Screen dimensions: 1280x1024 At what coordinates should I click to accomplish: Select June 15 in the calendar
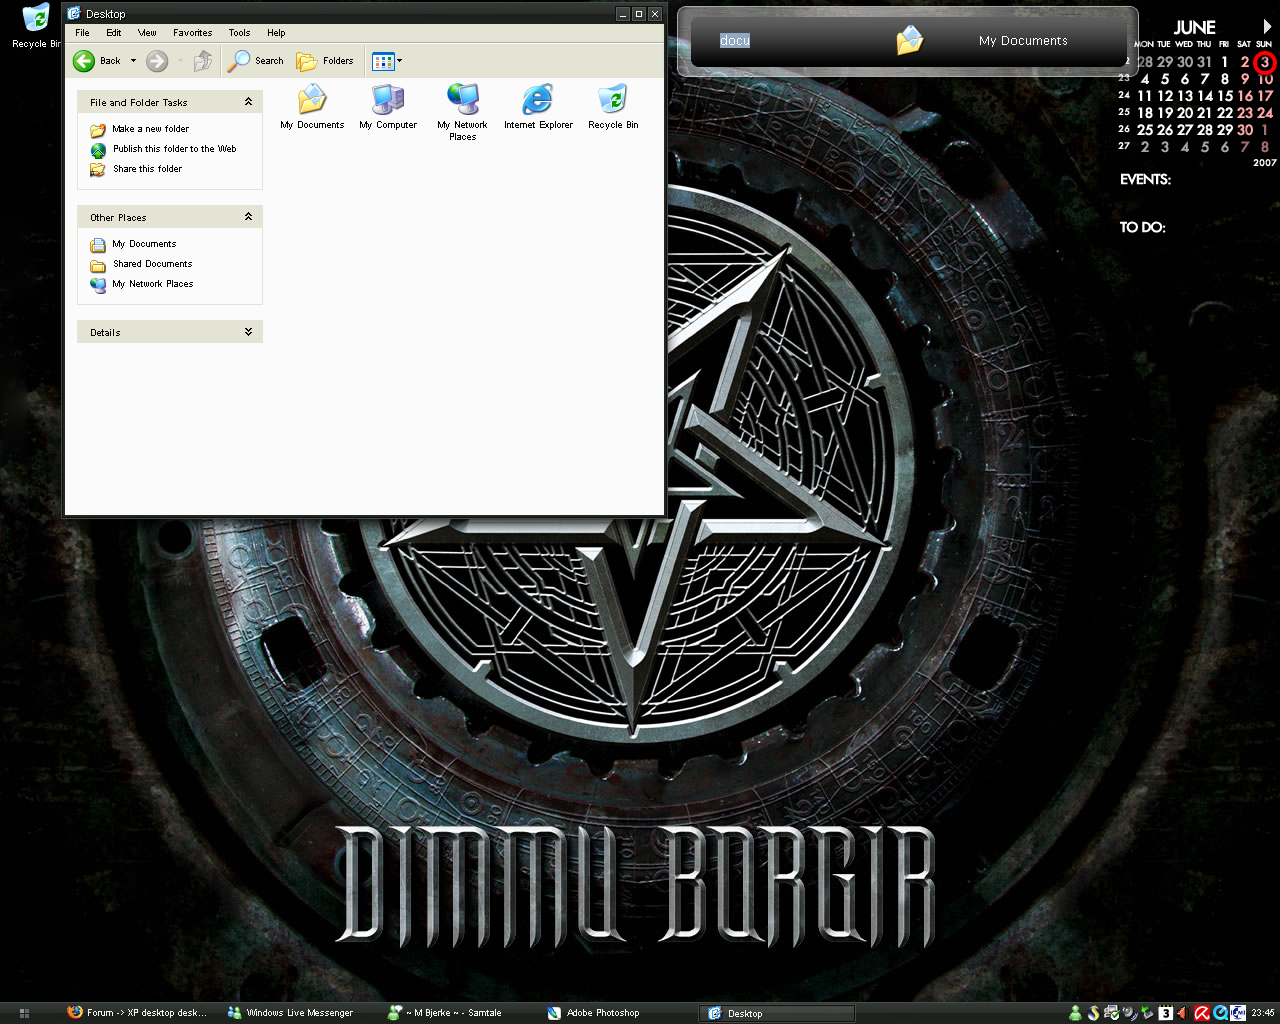pos(1225,96)
